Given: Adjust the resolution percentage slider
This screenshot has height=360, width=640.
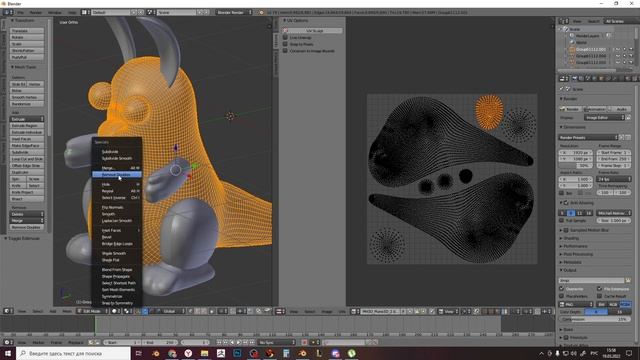Looking at the screenshot, I should click(x=576, y=166).
